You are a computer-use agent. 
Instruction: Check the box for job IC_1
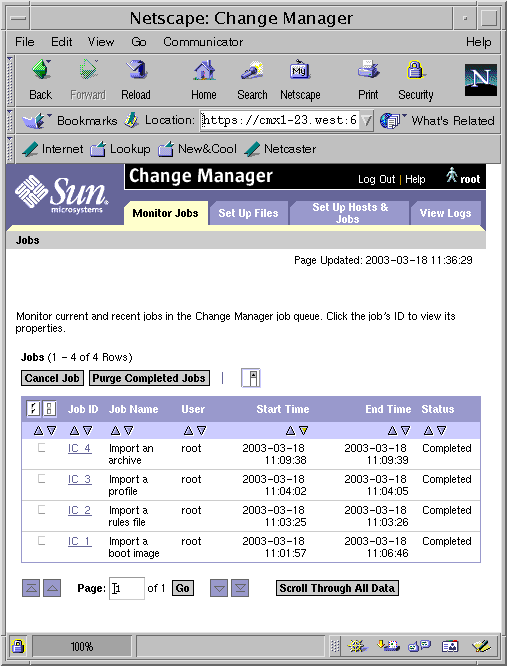pyautogui.click(x=41, y=541)
